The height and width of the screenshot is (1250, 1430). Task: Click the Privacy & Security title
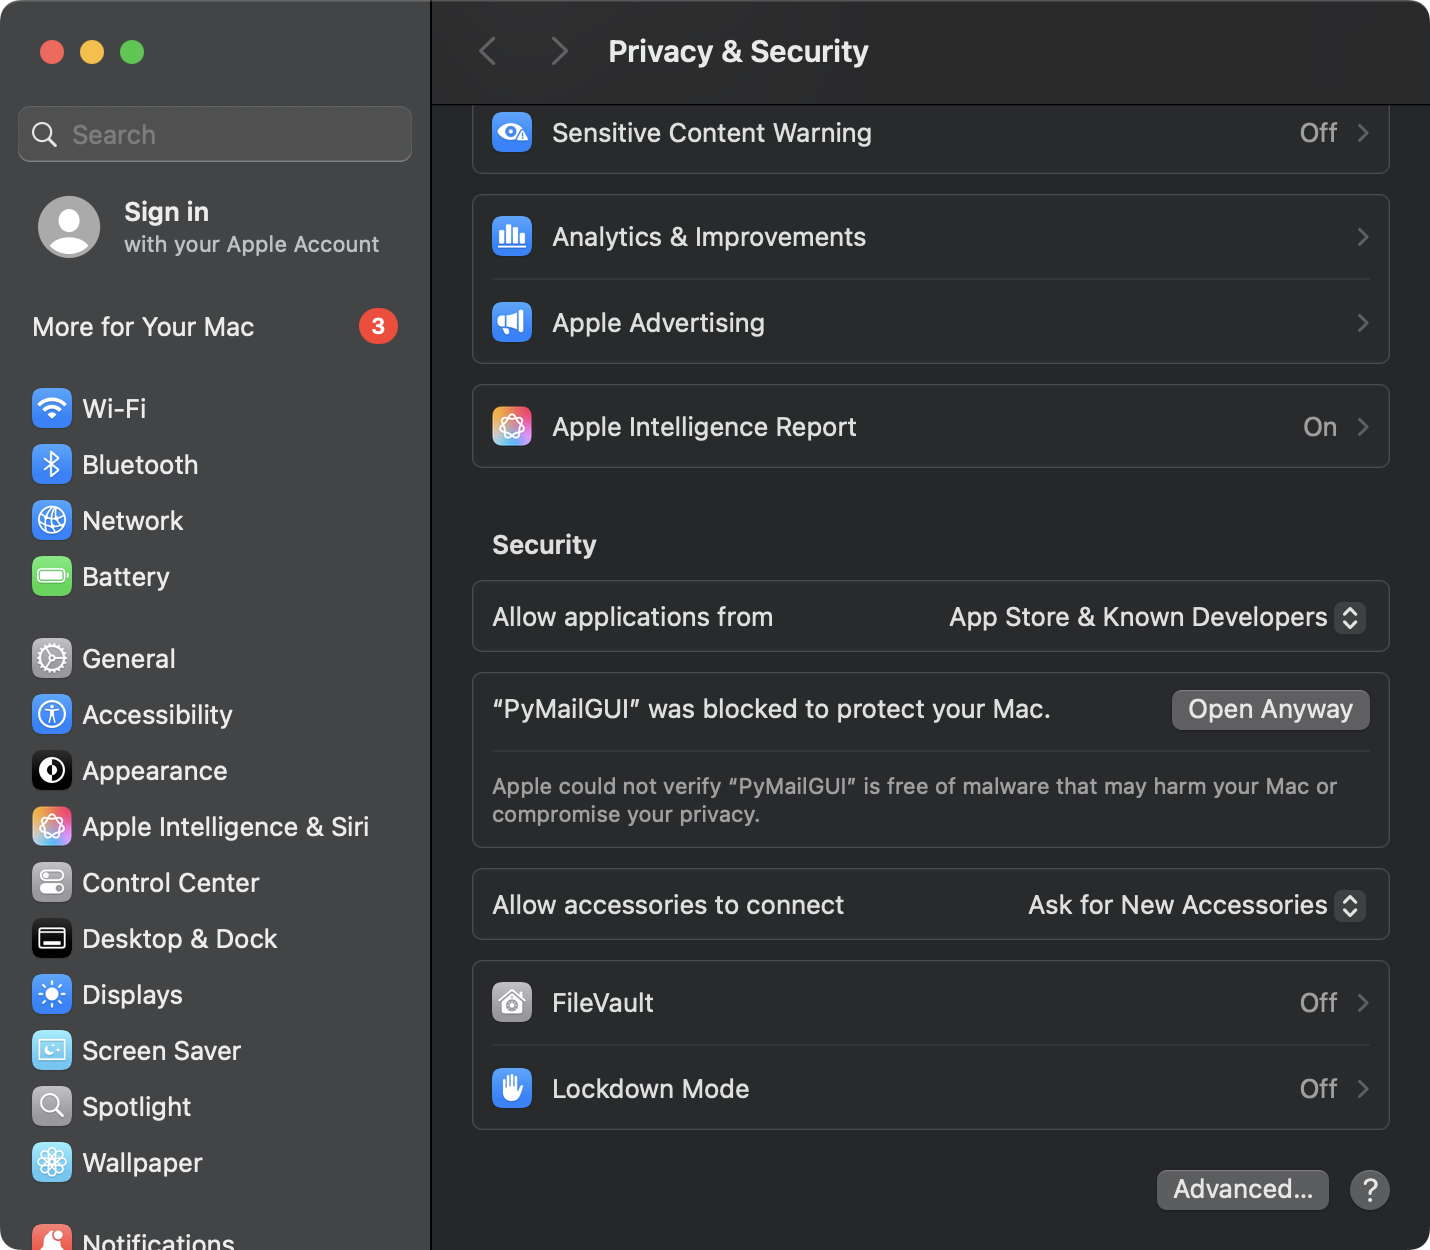coord(738,51)
